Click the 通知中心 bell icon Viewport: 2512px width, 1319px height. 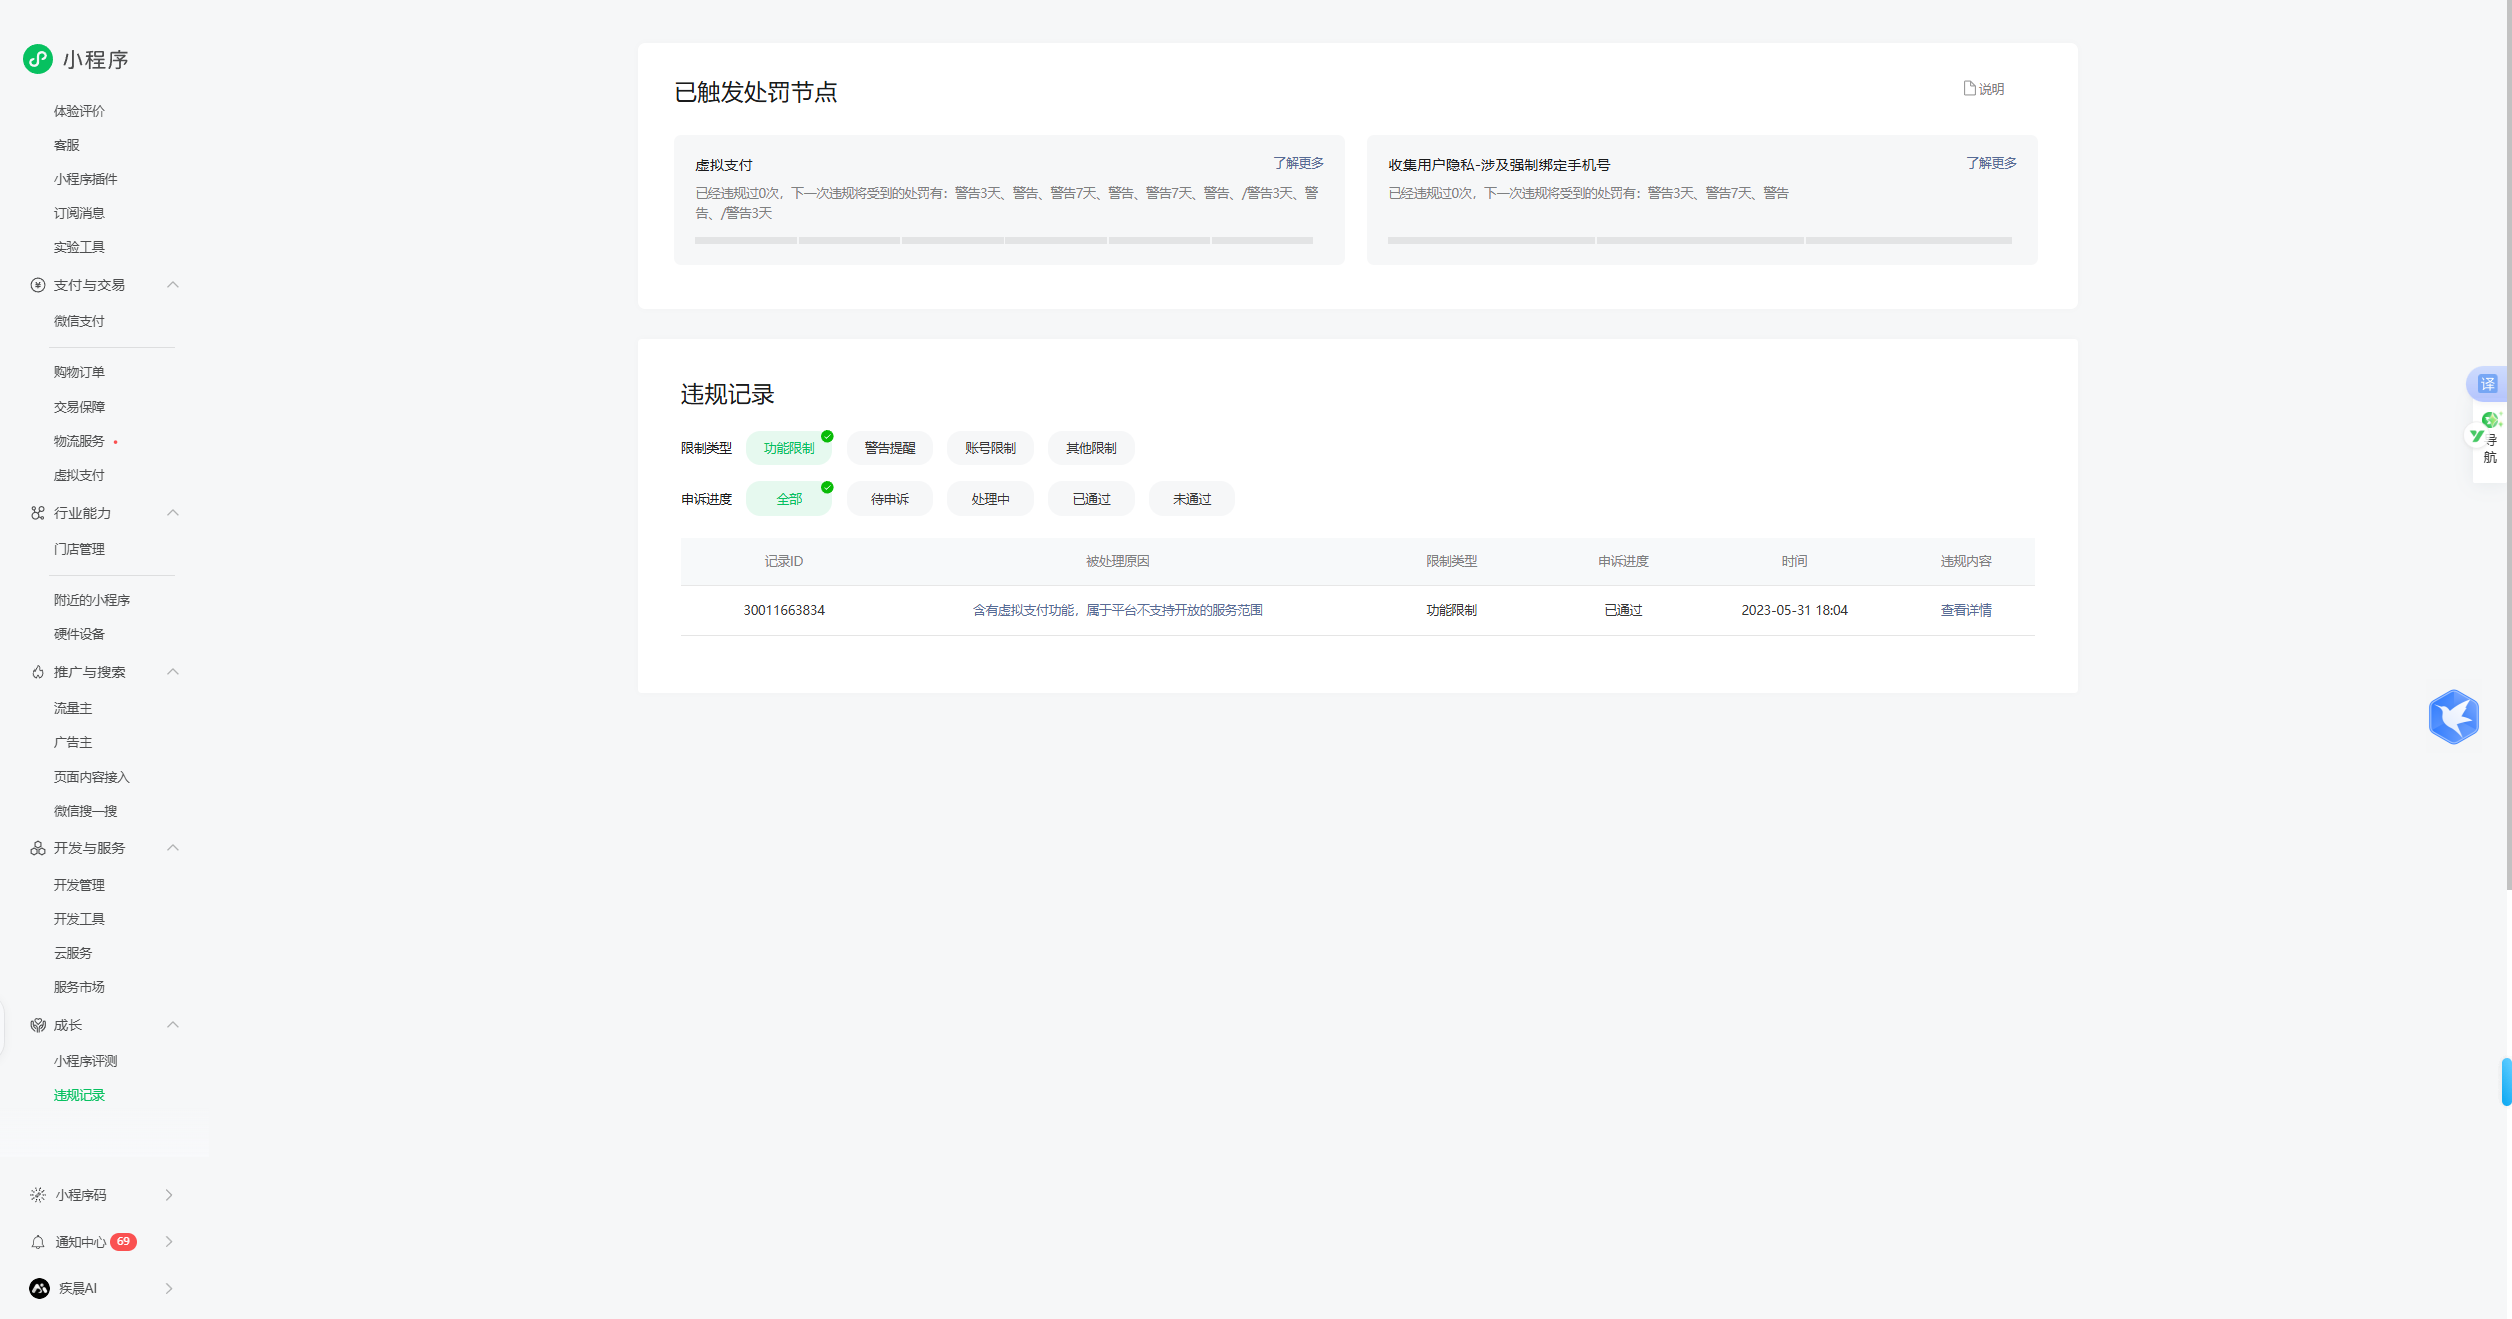pyautogui.click(x=38, y=1242)
